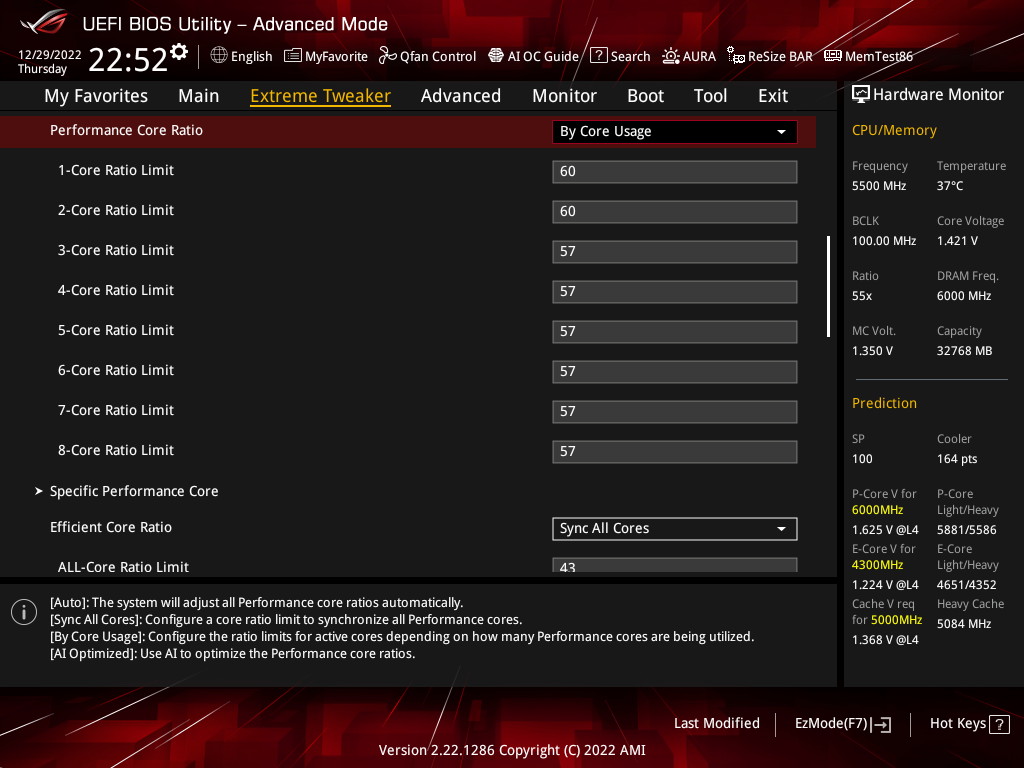Click the 1.421 V core voltage value
This screenshot has height=768, width=1024.
[x=957, y=240]
